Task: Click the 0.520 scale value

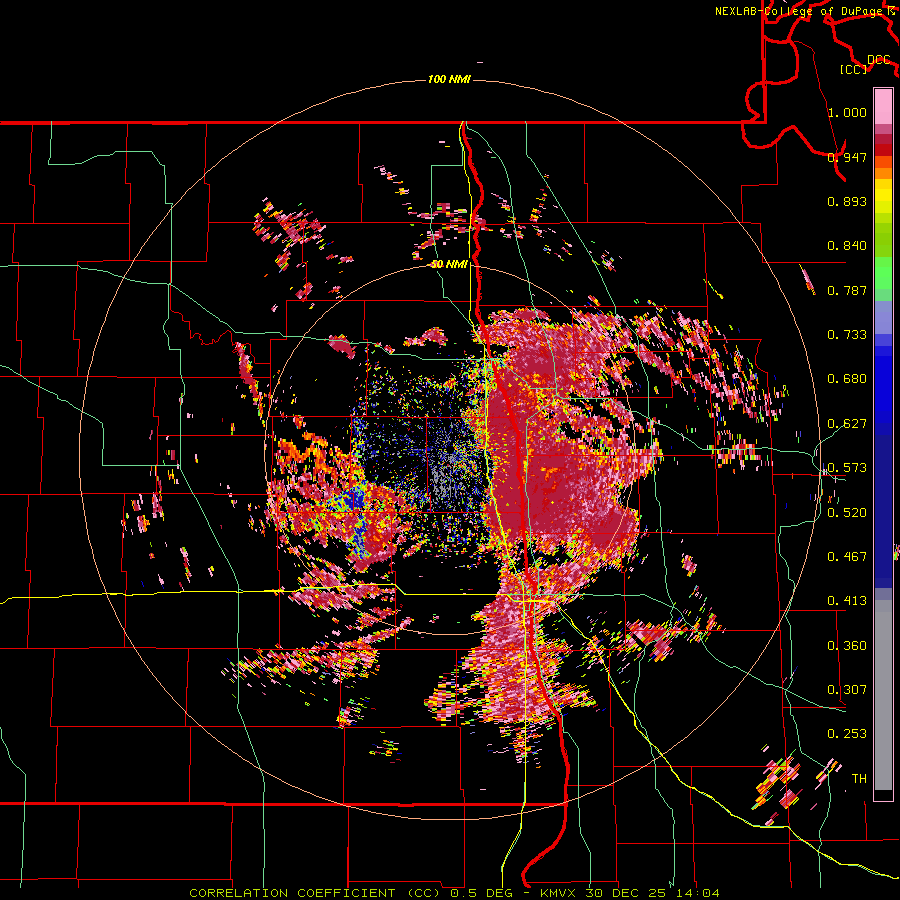Action: tap(847, 512)
